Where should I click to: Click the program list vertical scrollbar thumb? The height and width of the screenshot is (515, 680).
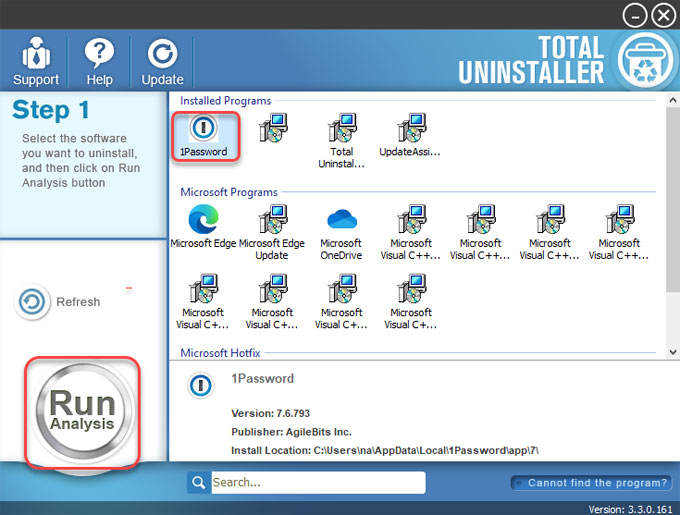(x=673, y=199)
